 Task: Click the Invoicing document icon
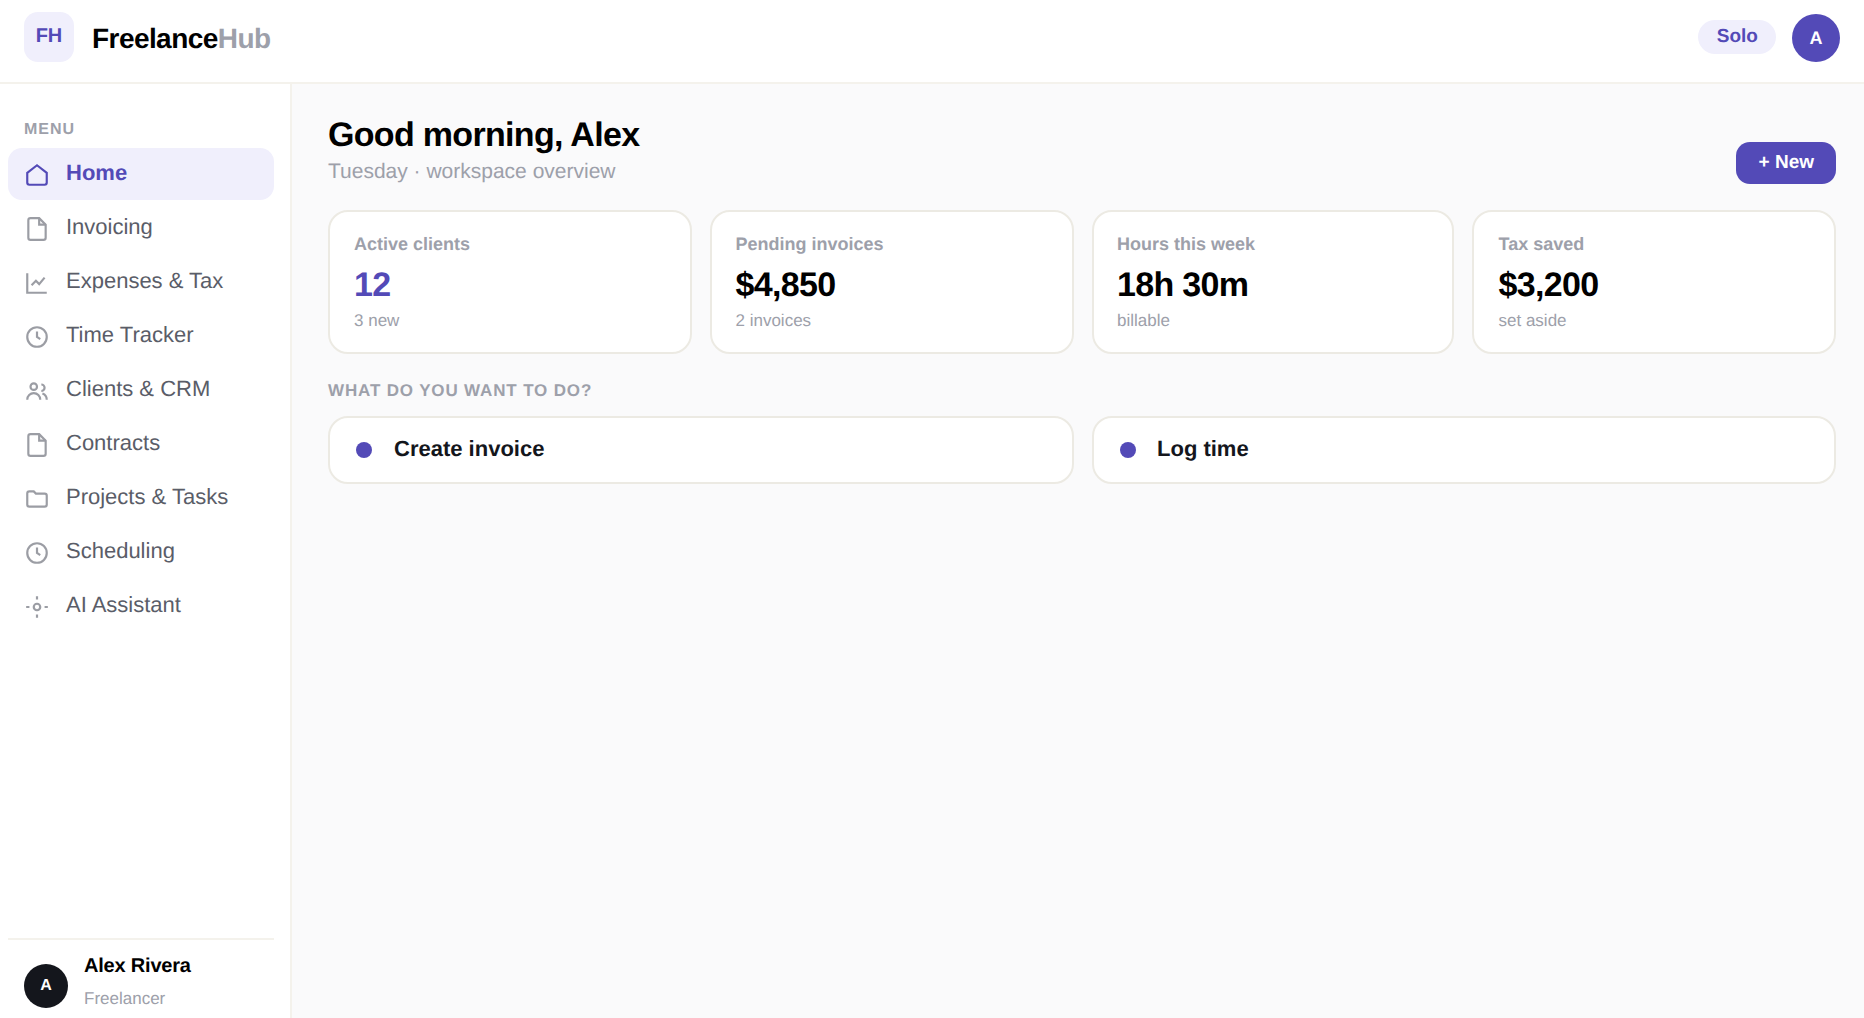point(37,229)
